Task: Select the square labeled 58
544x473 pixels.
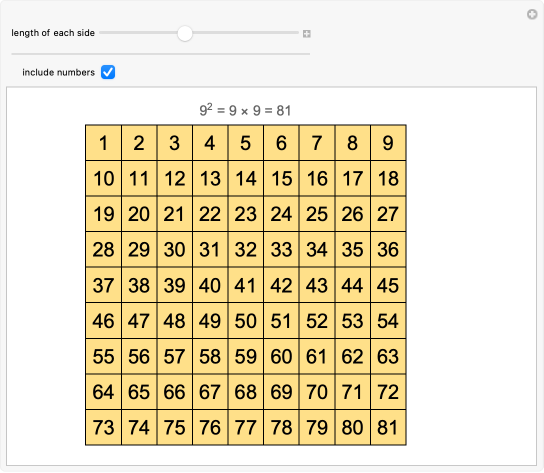Action: tap(210, 356)
